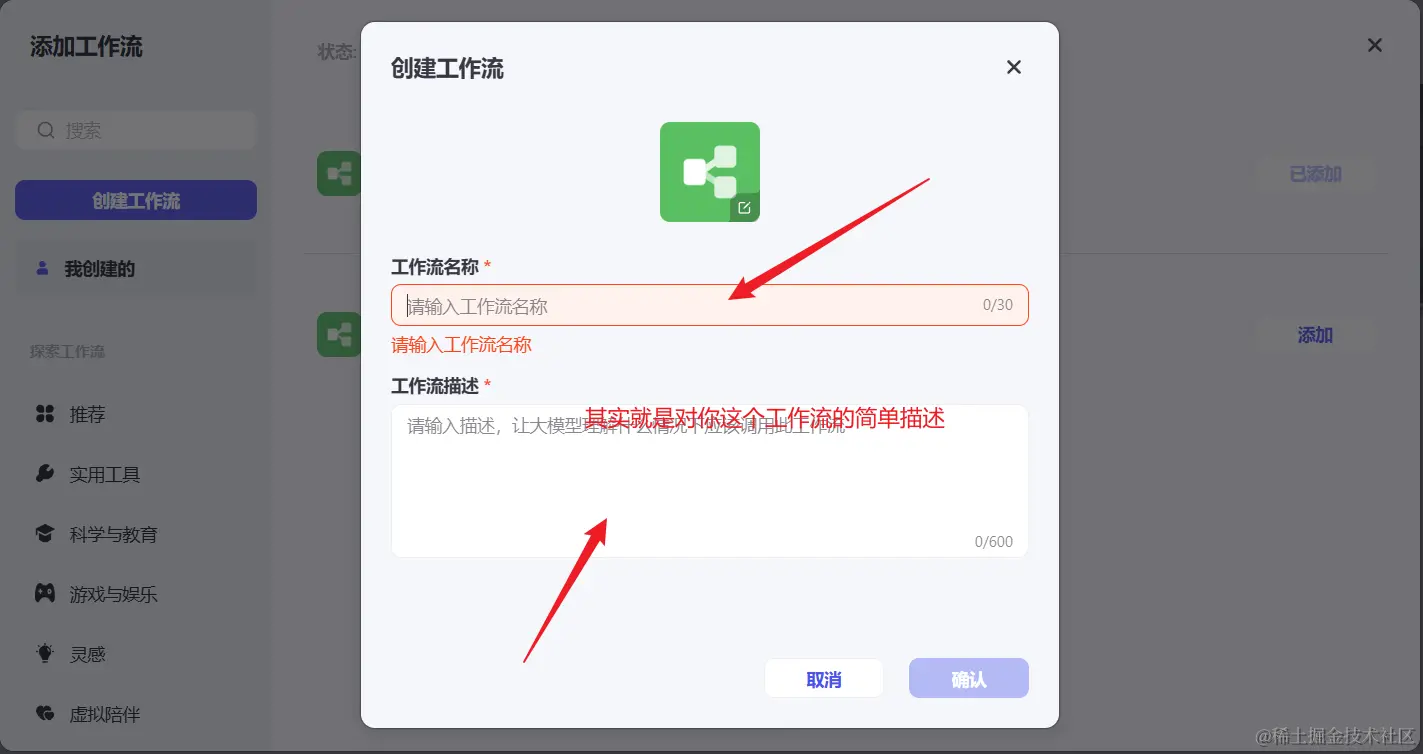Click the 灵感 lightbulb icon

coord(45,654)
